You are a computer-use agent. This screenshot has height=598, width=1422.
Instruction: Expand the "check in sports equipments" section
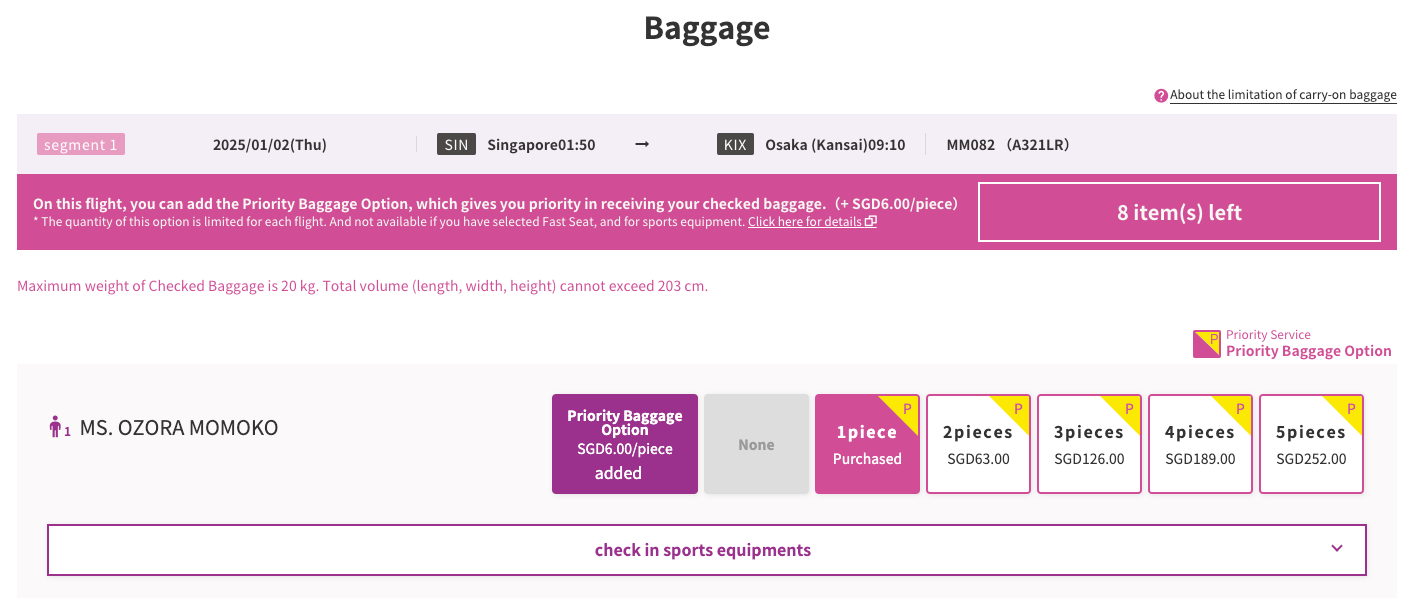[x=703, y=549]
